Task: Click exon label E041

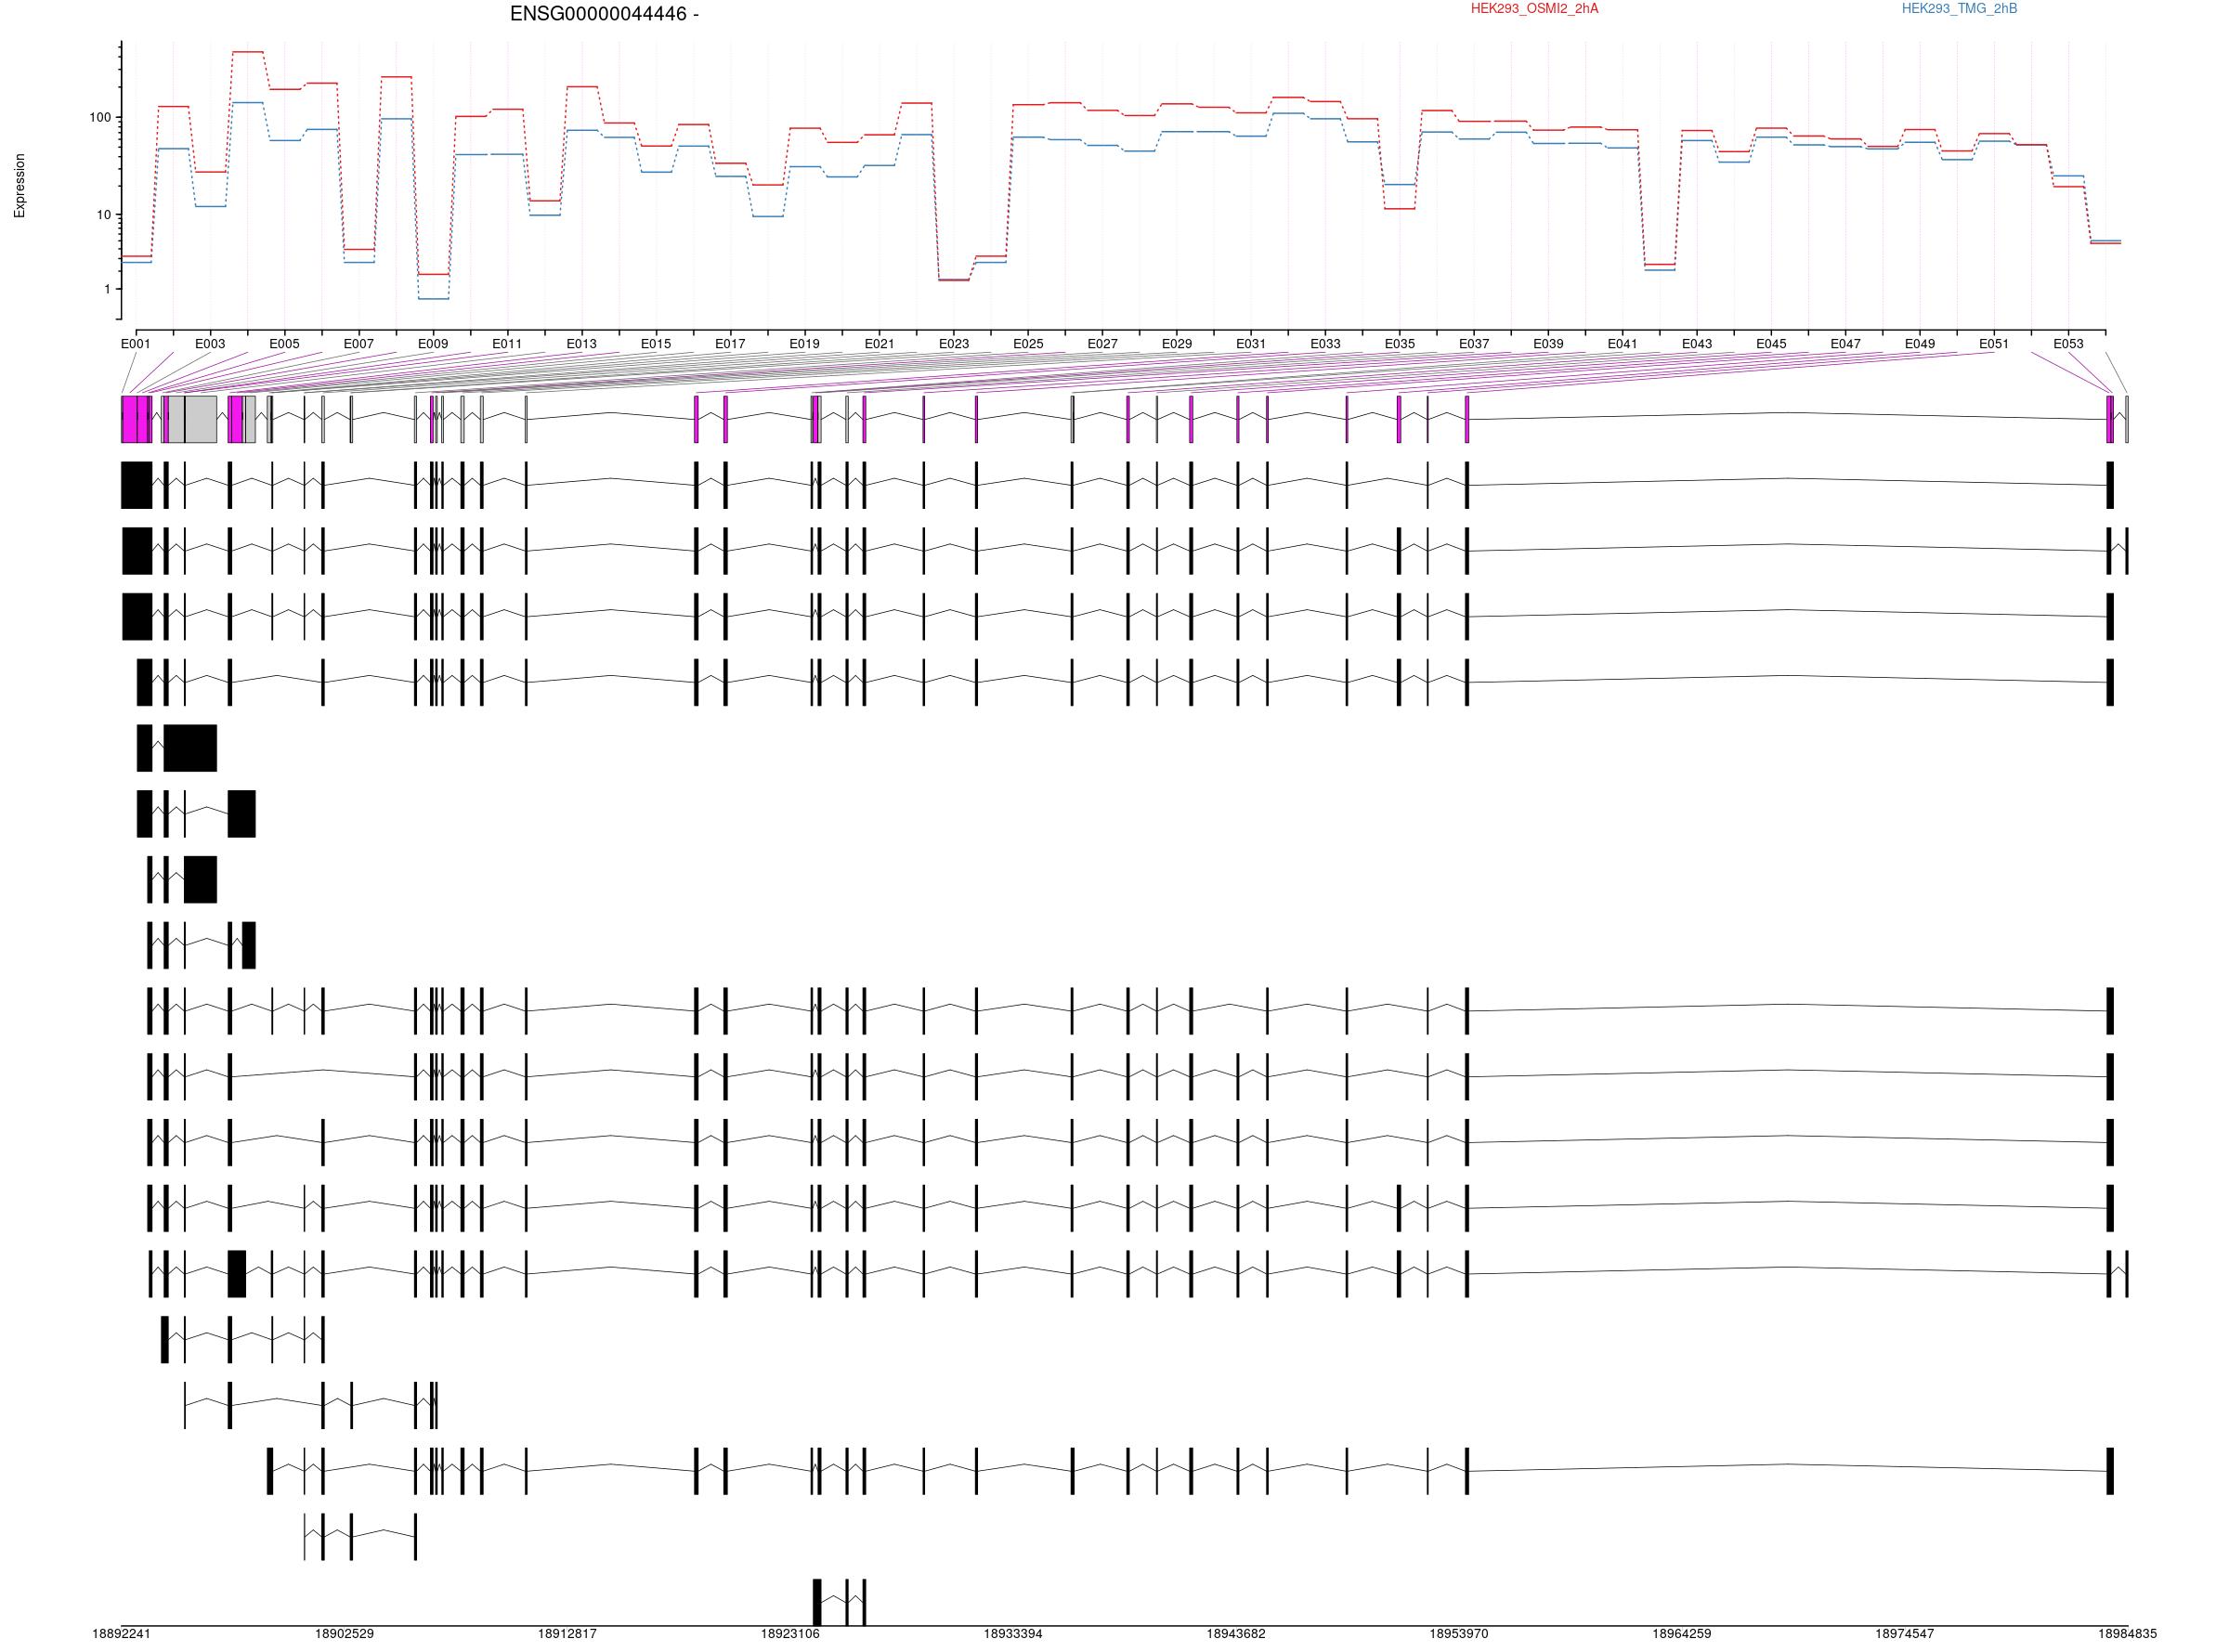Action: 1623,344
